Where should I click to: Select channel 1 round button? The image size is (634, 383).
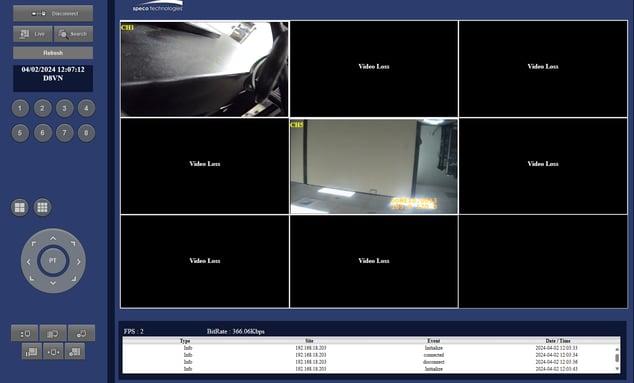coord(20,108)
